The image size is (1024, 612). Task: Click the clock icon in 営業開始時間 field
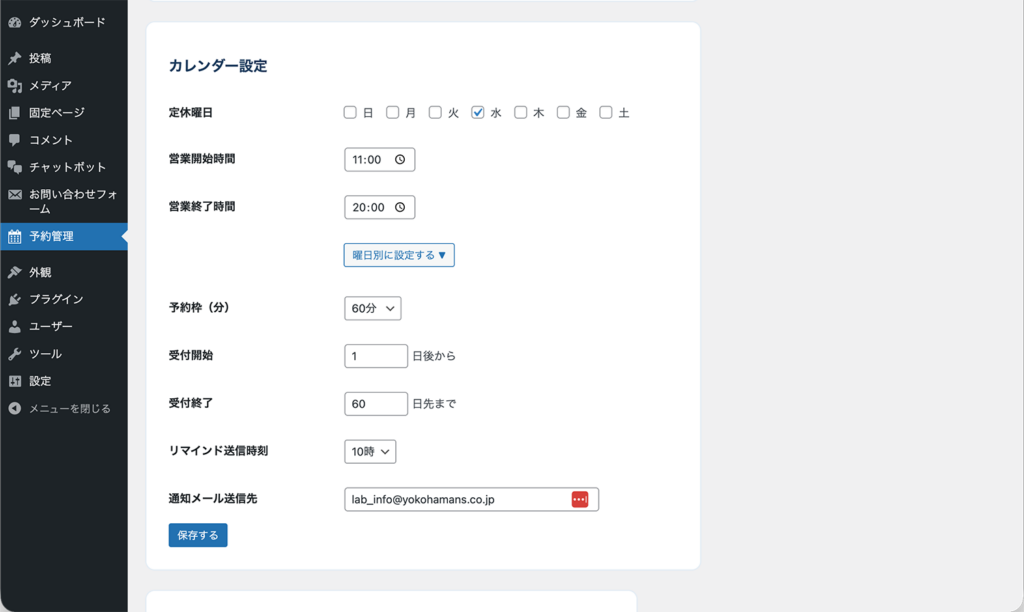pos(400,160)
